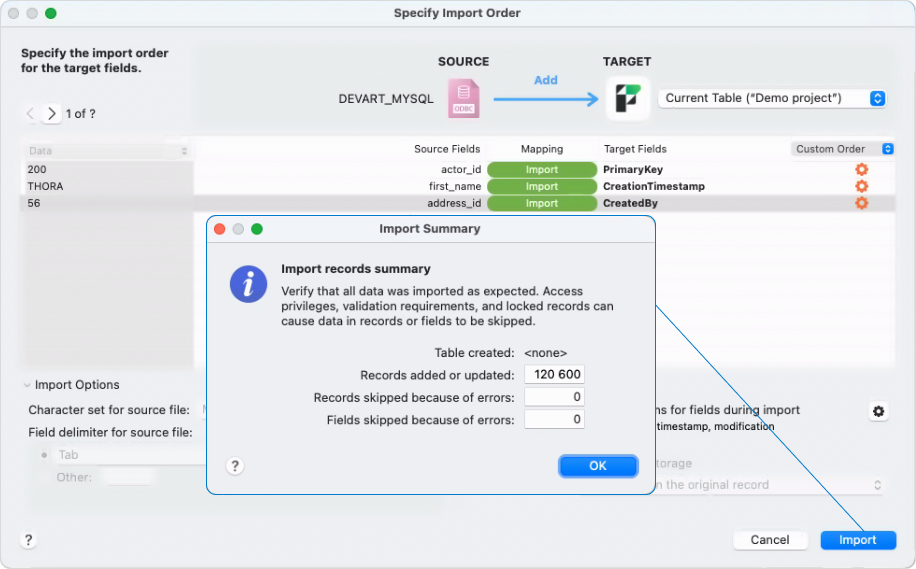Select the data value 200
The image size is (916, 569).
(x=37, y=169)
